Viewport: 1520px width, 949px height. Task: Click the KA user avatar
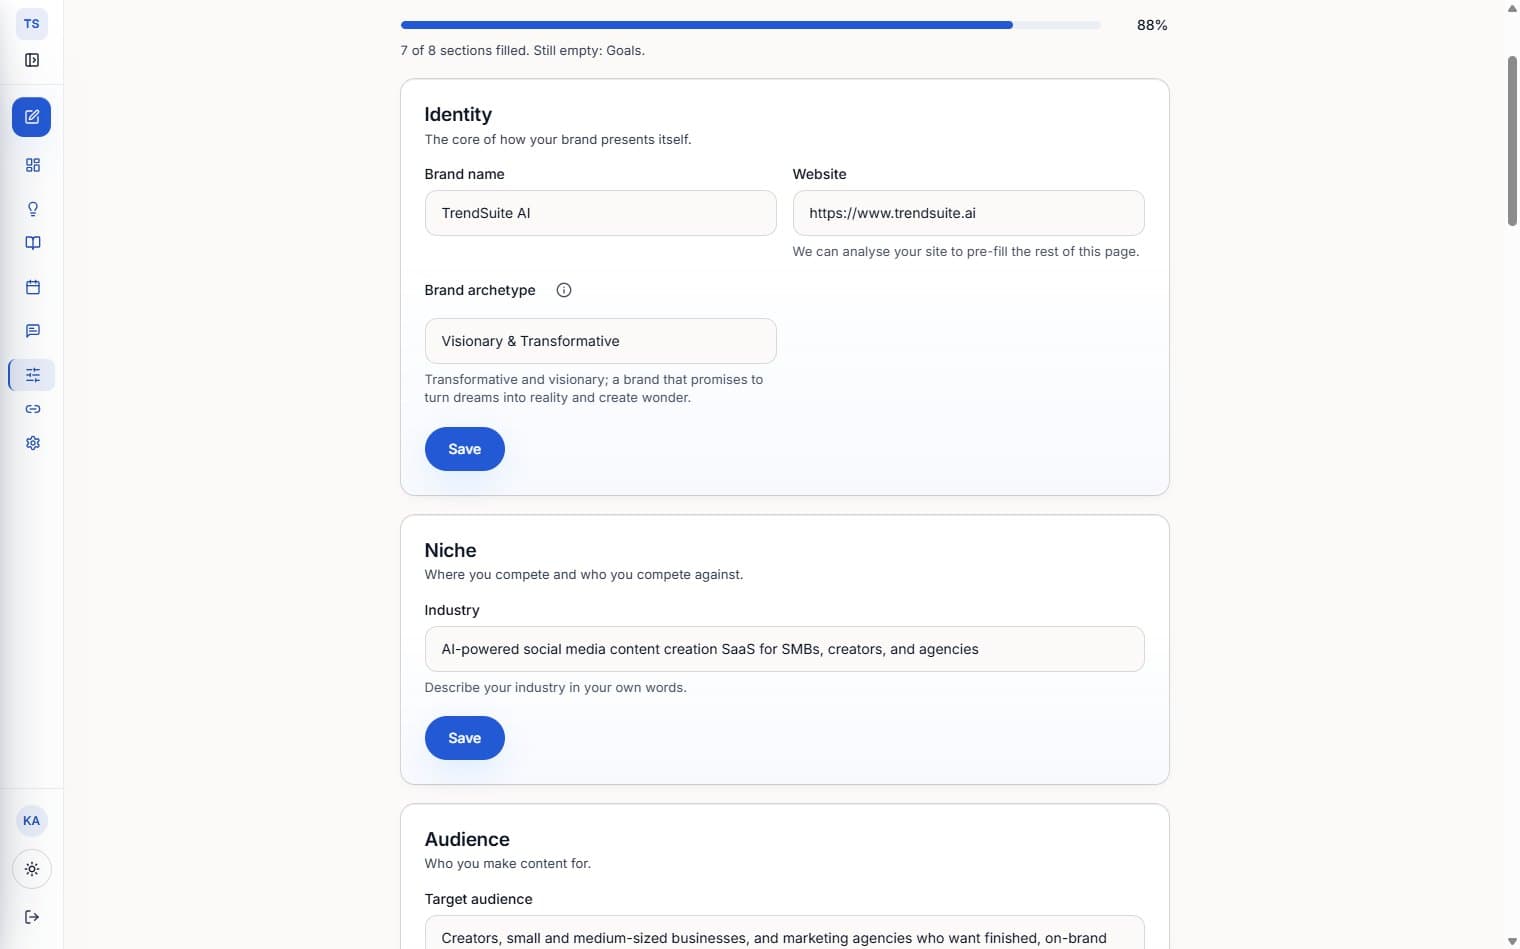click(32, 821)
